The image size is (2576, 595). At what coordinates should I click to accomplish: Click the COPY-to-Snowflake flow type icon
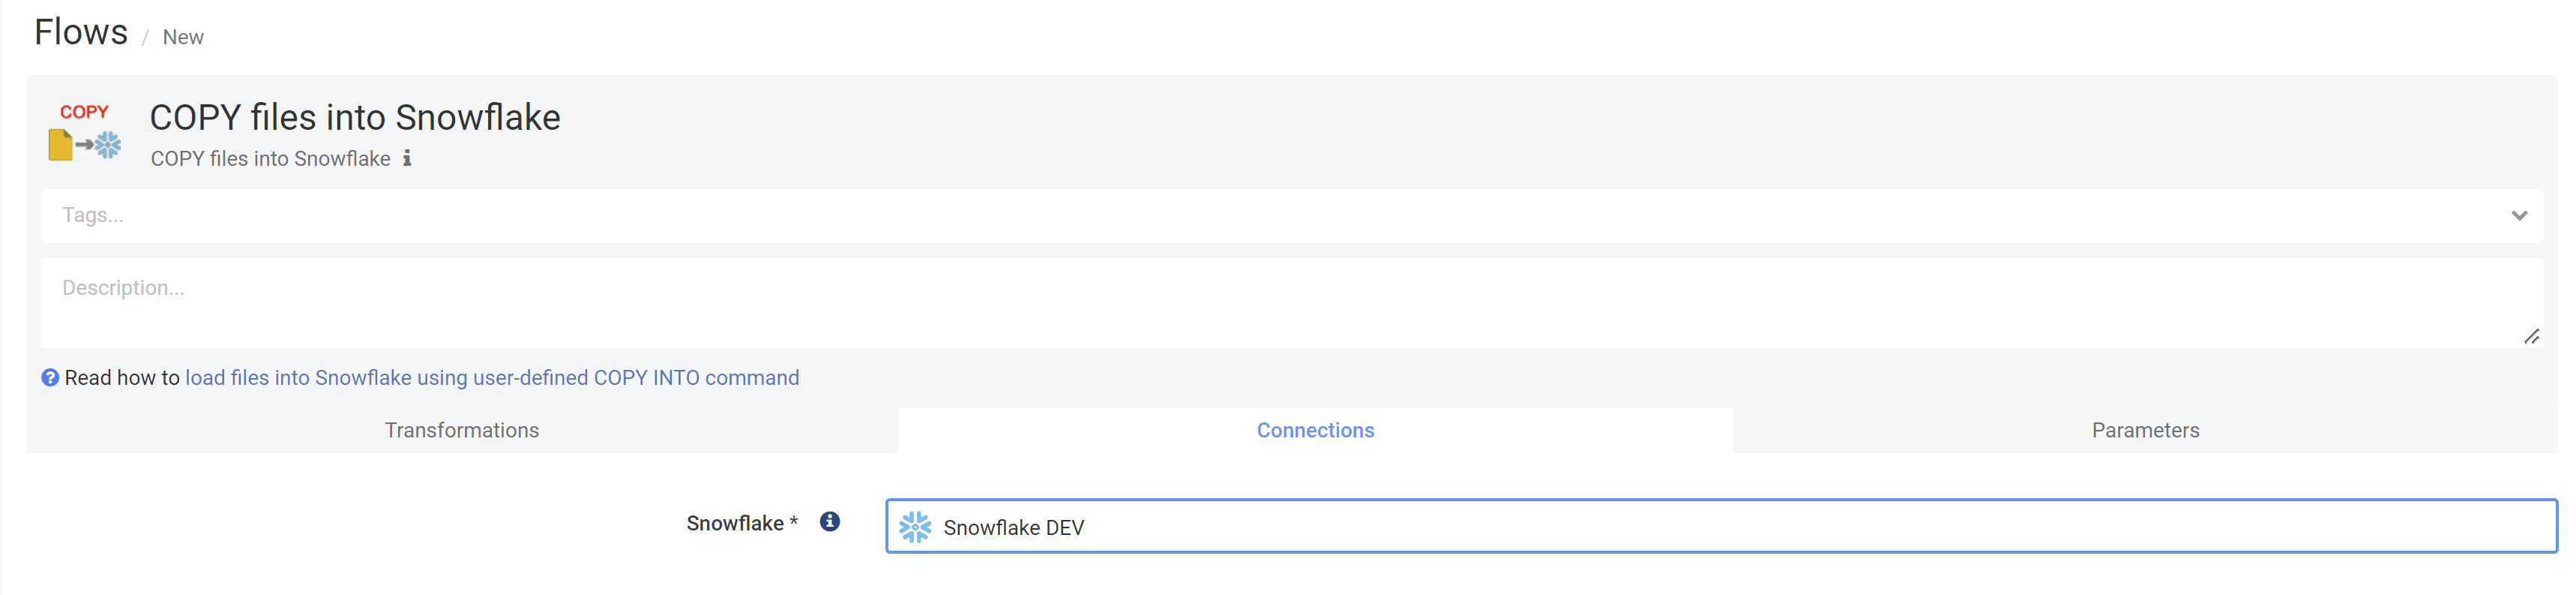pyautogui.click(x=85, y=131)
